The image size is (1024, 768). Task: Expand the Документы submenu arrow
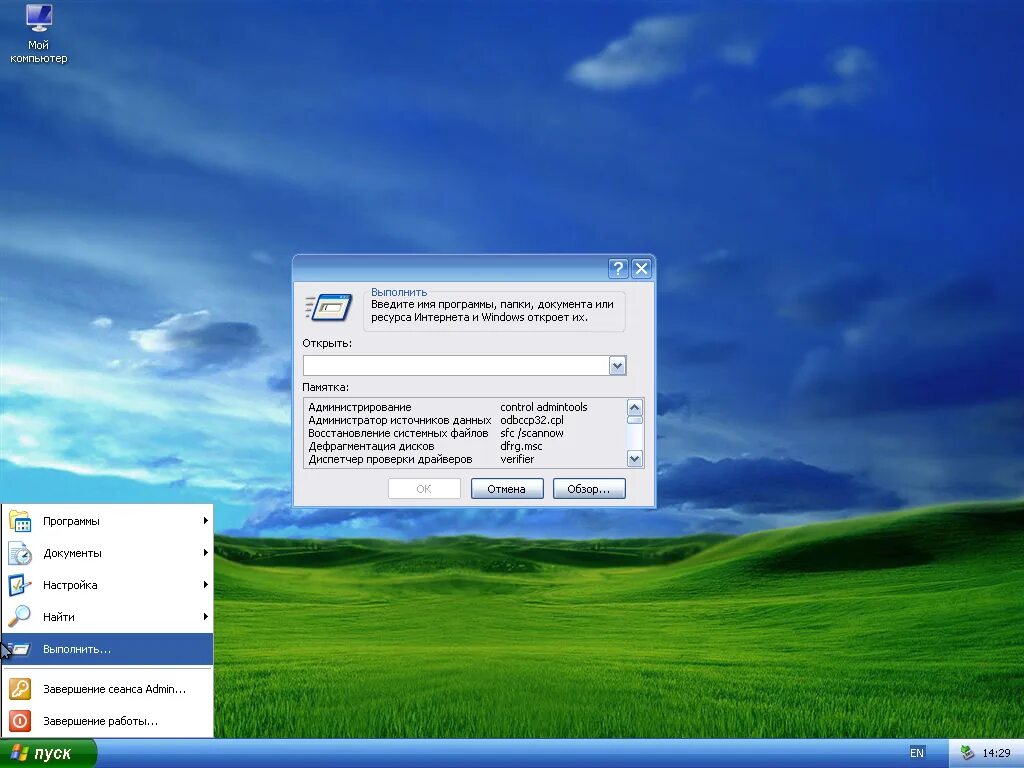coord(205,552)
